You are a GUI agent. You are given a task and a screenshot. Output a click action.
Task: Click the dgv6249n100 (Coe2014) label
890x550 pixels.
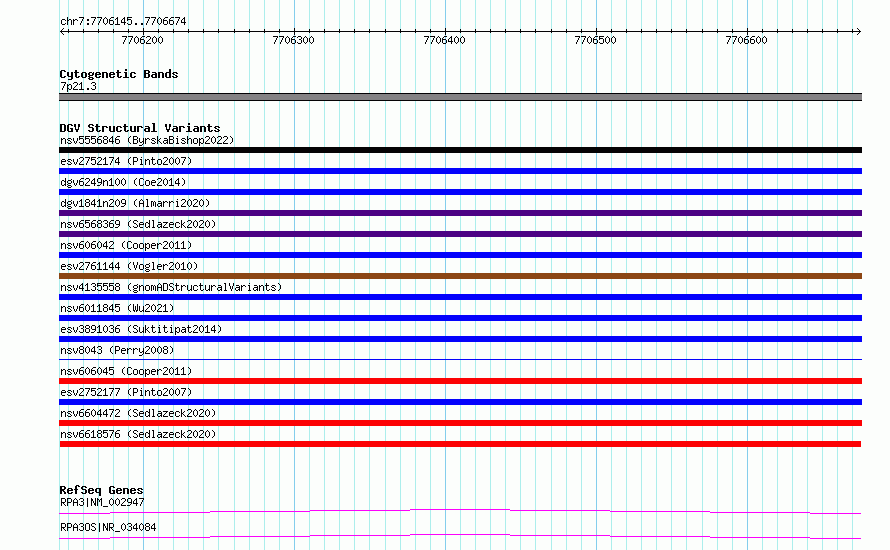123,182
